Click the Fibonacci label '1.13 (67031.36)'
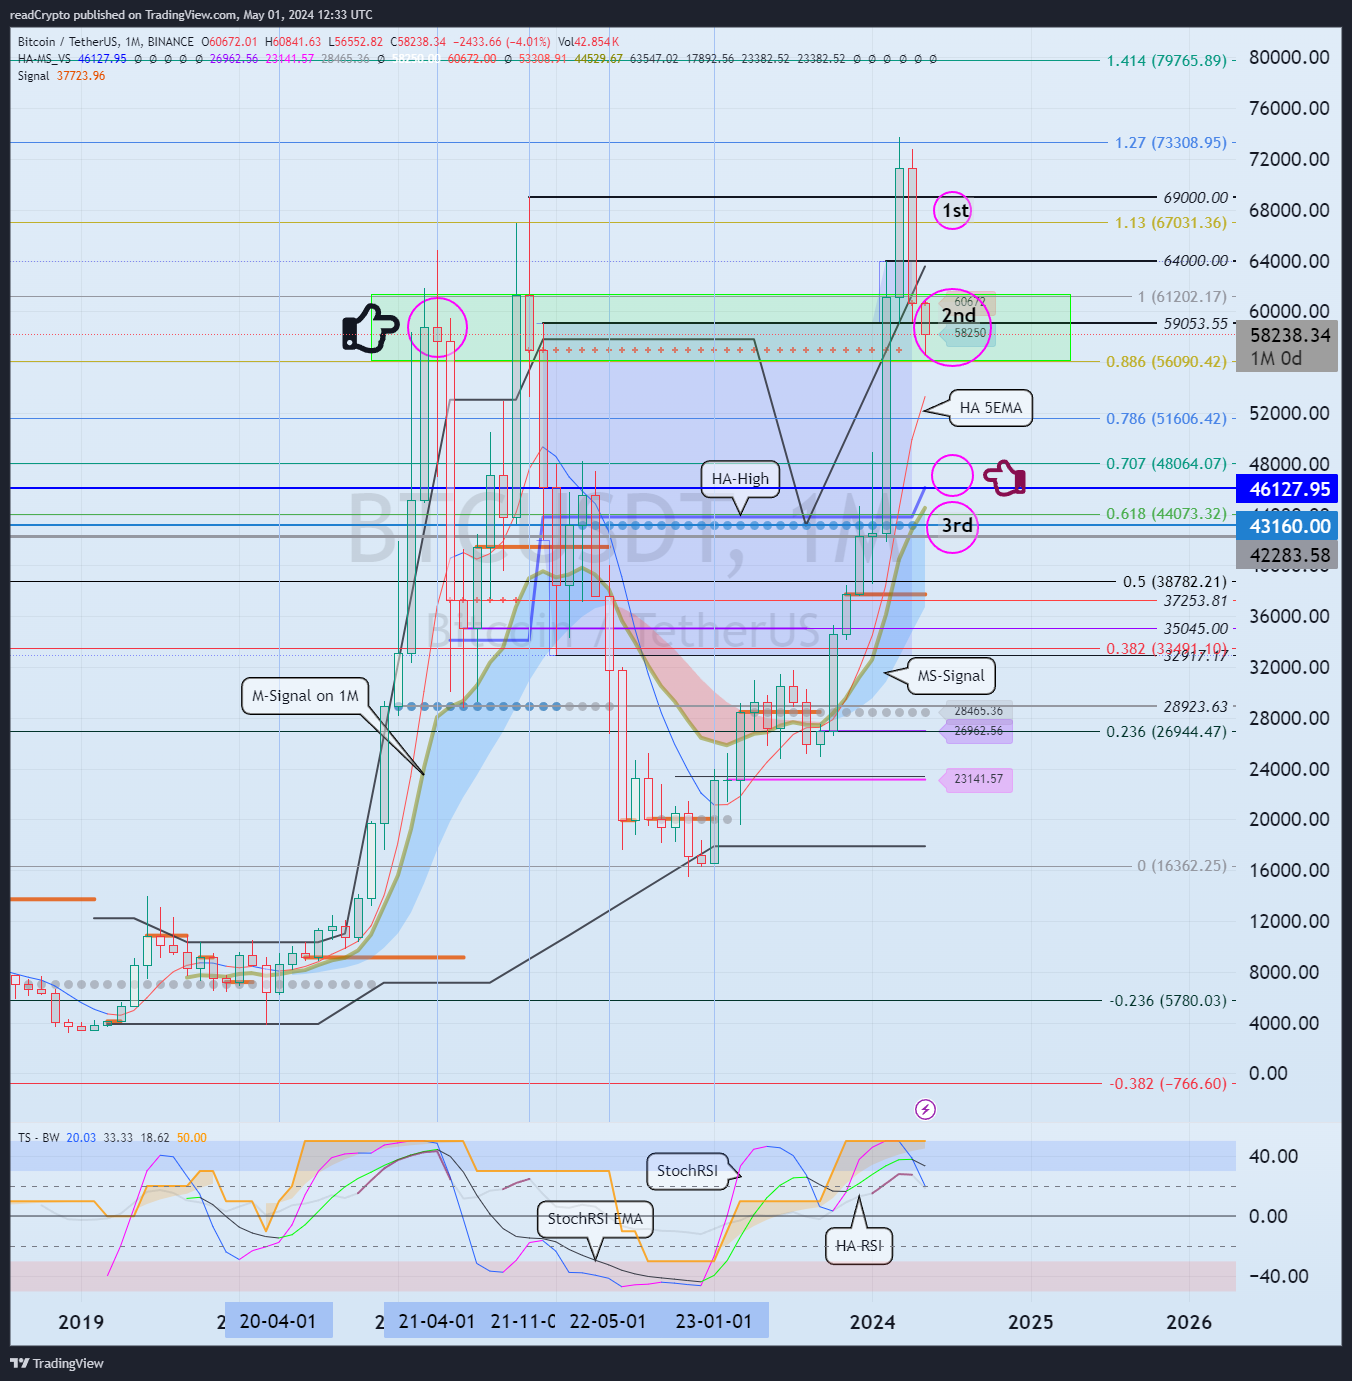Image resolution: width=1352 pixels, height=1381 pixels. coord(1170,223)
